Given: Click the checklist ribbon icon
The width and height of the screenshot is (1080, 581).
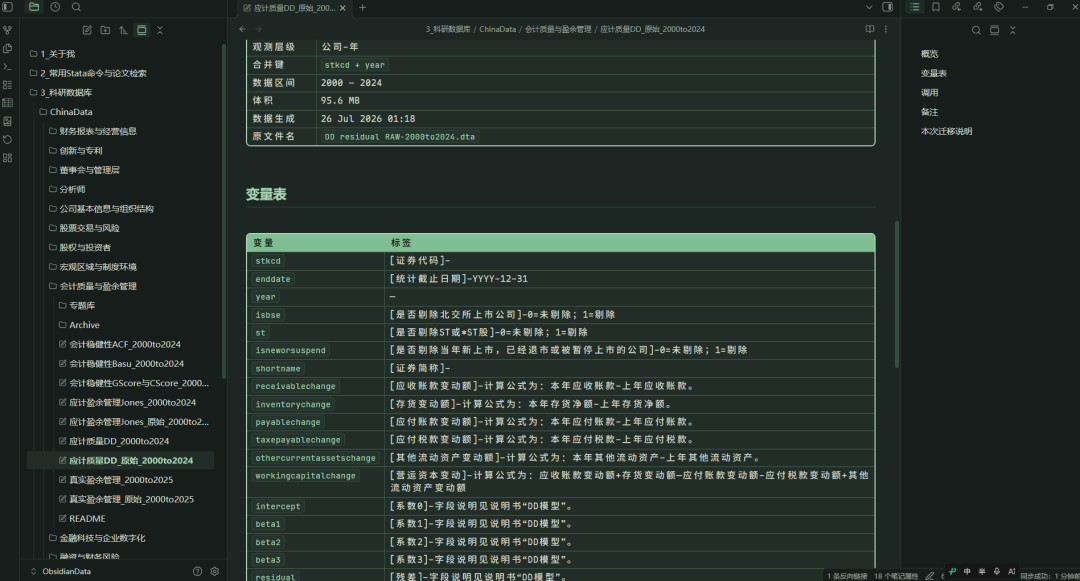Looking at the screenshot, I should 8,85.
